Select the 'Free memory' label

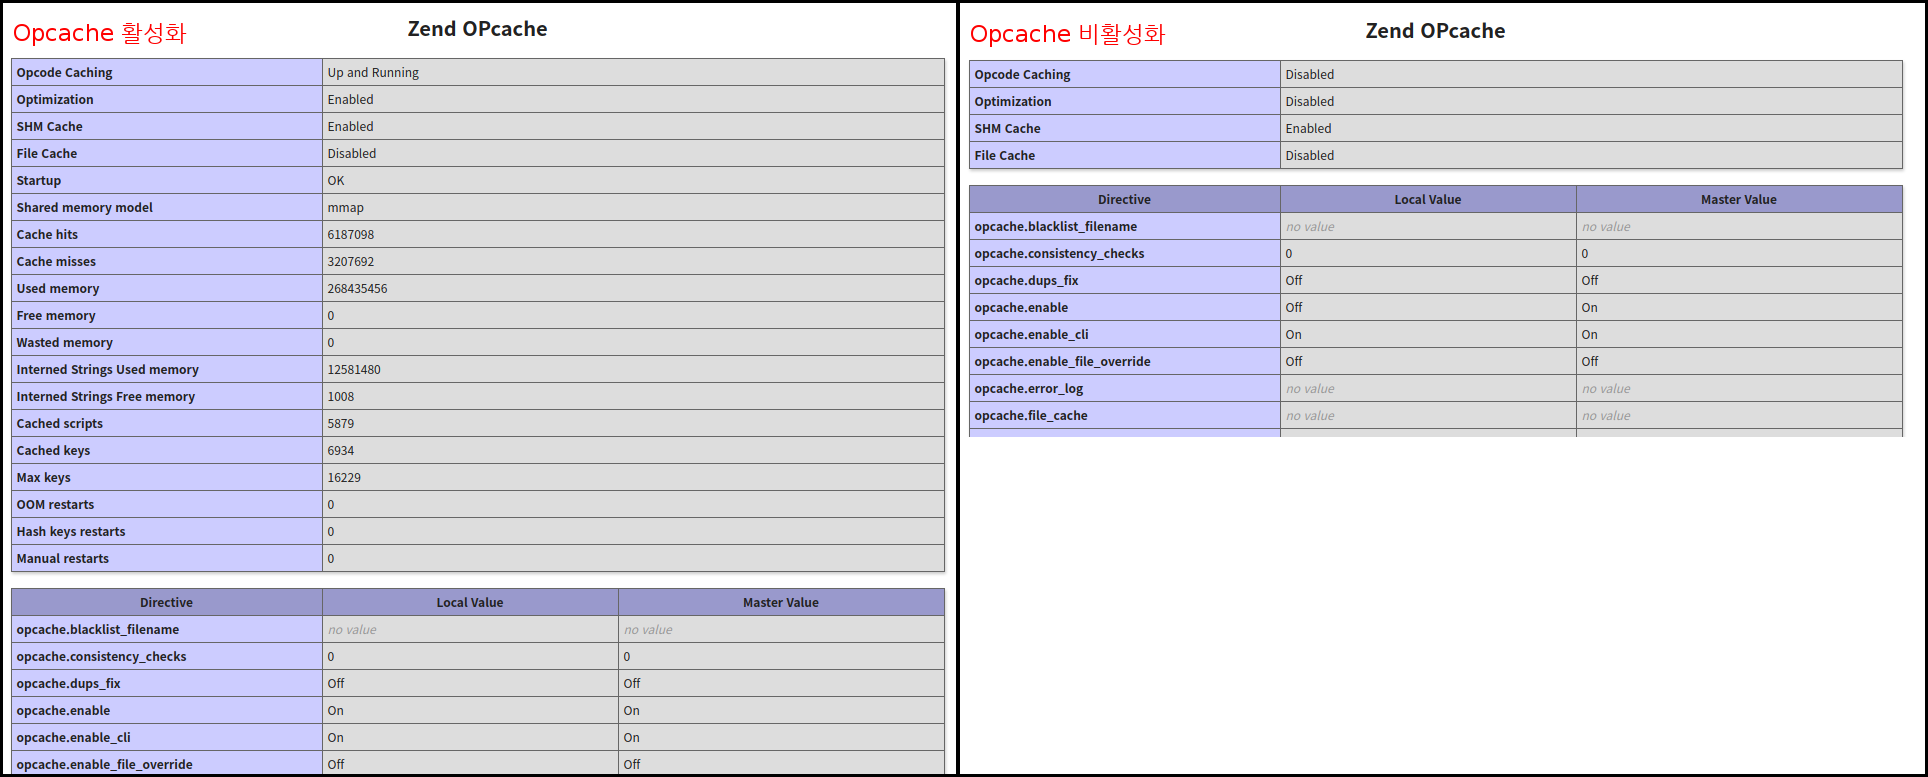click(x=56, y=315)
